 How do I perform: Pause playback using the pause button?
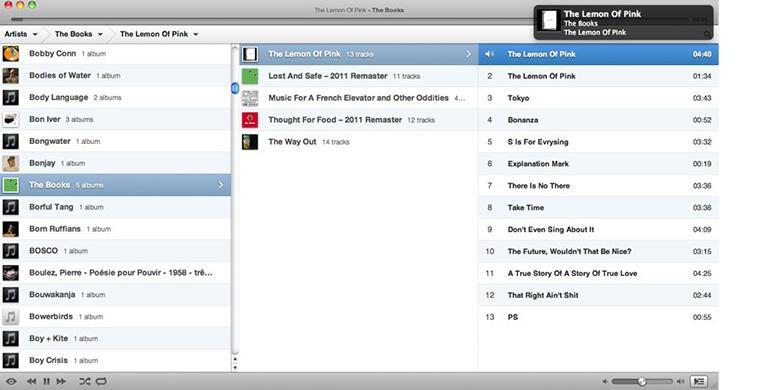[46, 382]
